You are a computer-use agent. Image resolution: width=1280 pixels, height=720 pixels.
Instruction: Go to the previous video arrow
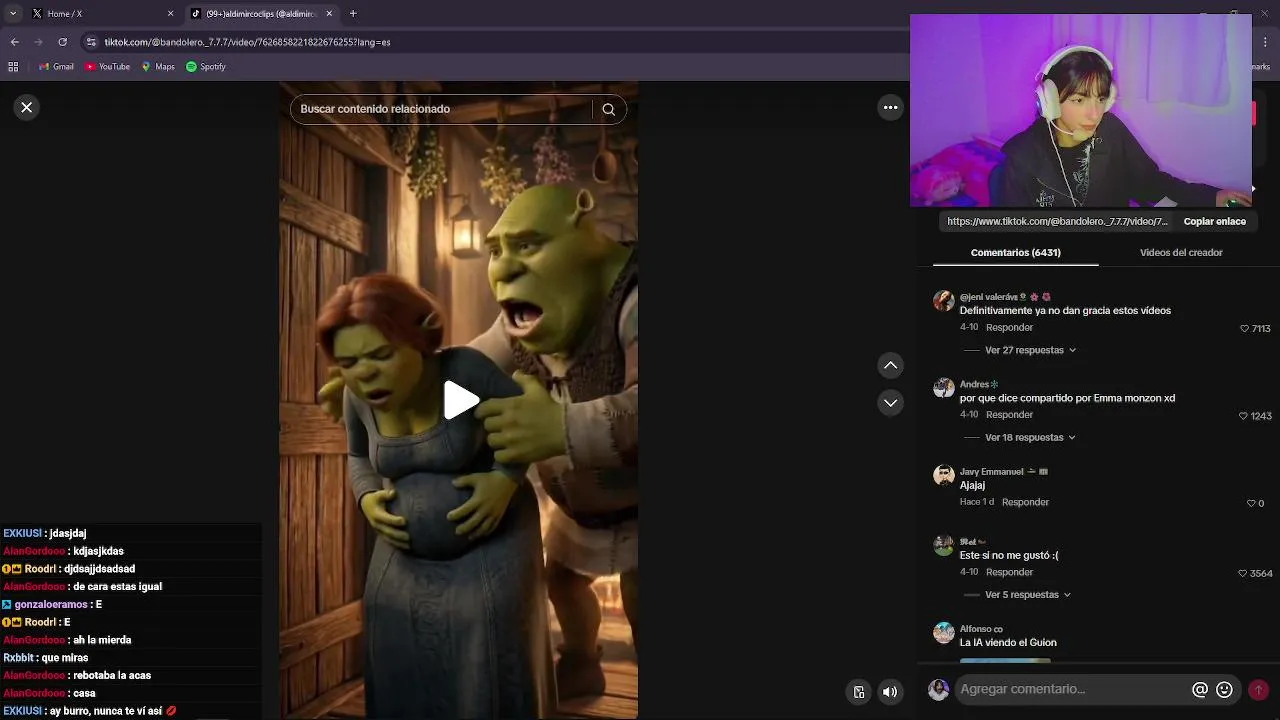(x=890, y=365)
